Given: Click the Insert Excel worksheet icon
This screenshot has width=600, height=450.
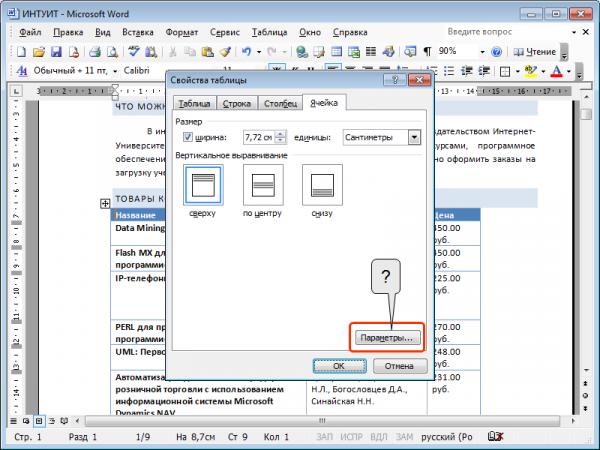Looking at the screenshot, I should (354, 52).
